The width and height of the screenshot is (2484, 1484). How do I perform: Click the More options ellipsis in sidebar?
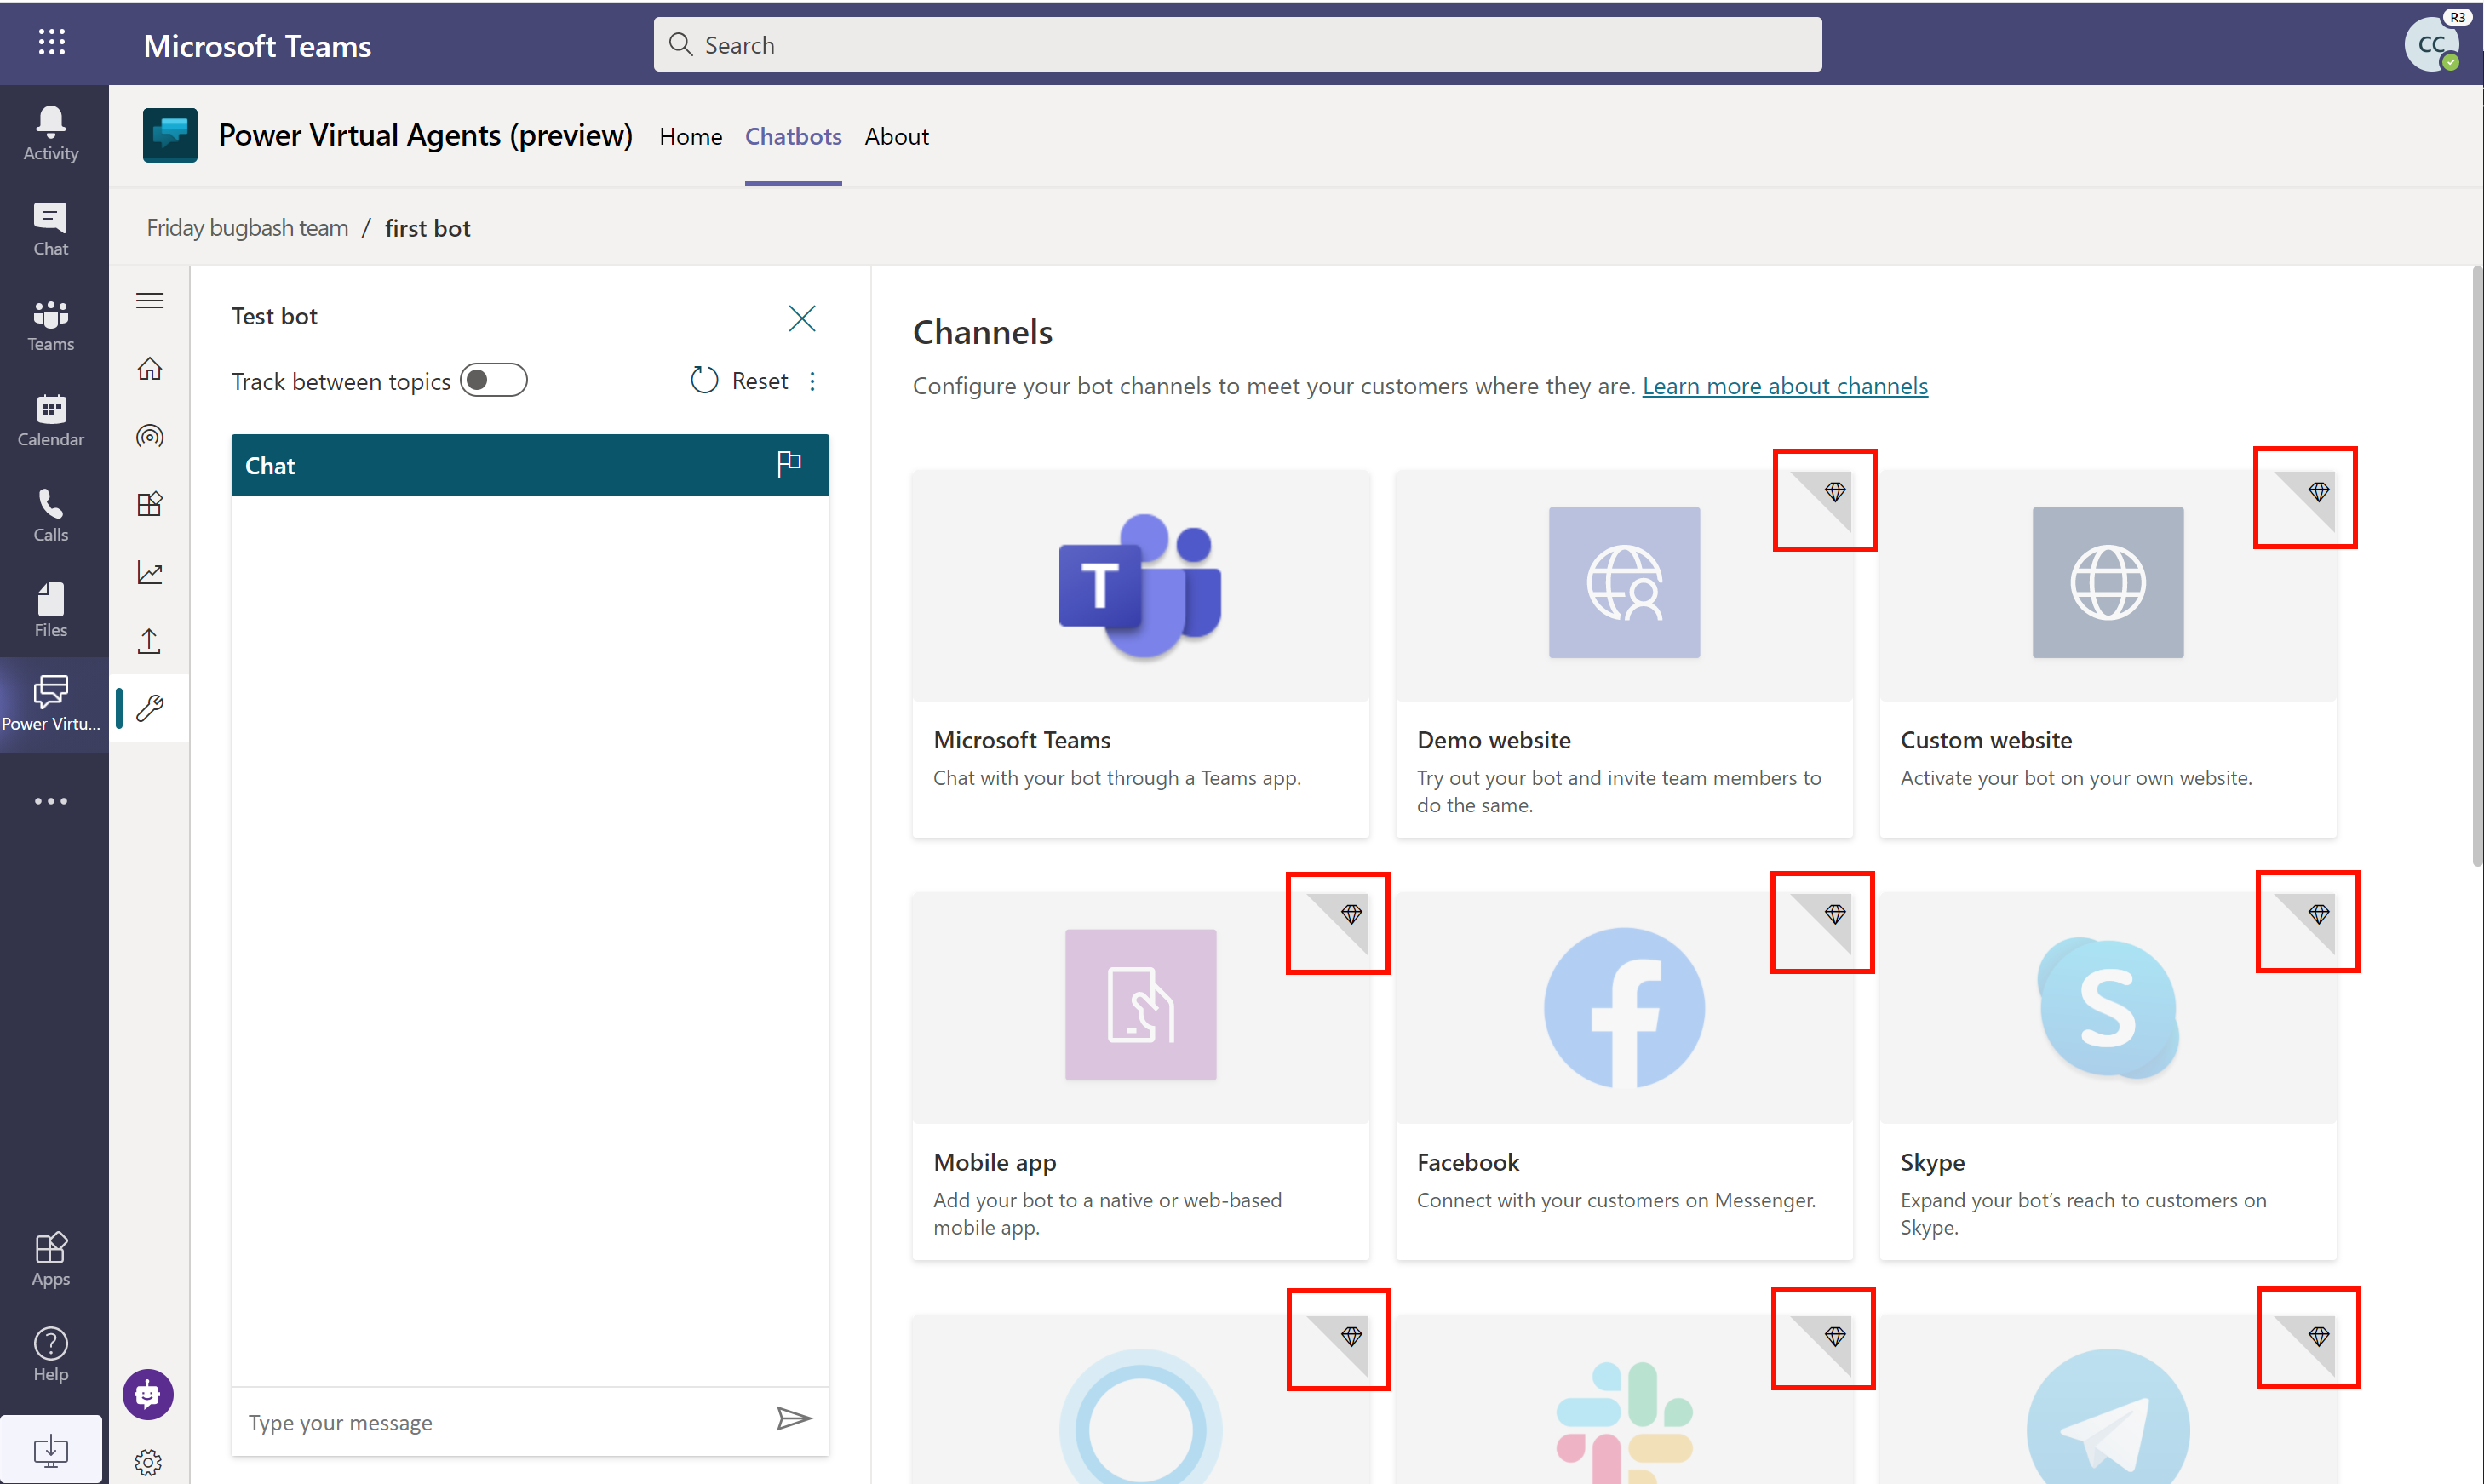coord(49,799)
